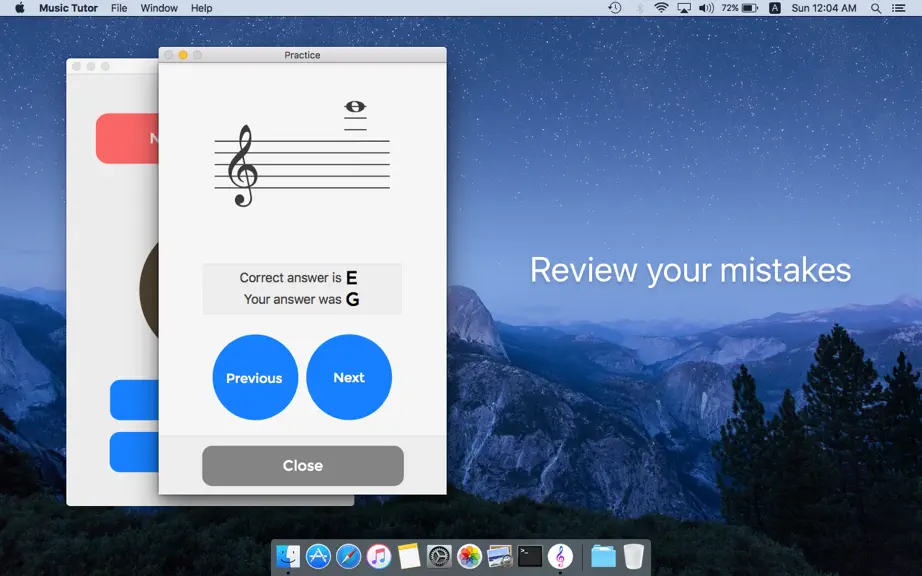
Task: Open the Apple menu
Action: [19, 8]
